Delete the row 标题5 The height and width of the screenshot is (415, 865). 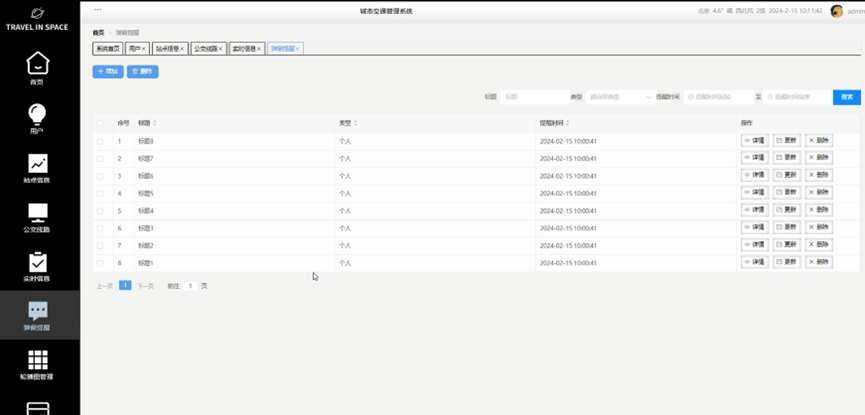click(819, 193)
